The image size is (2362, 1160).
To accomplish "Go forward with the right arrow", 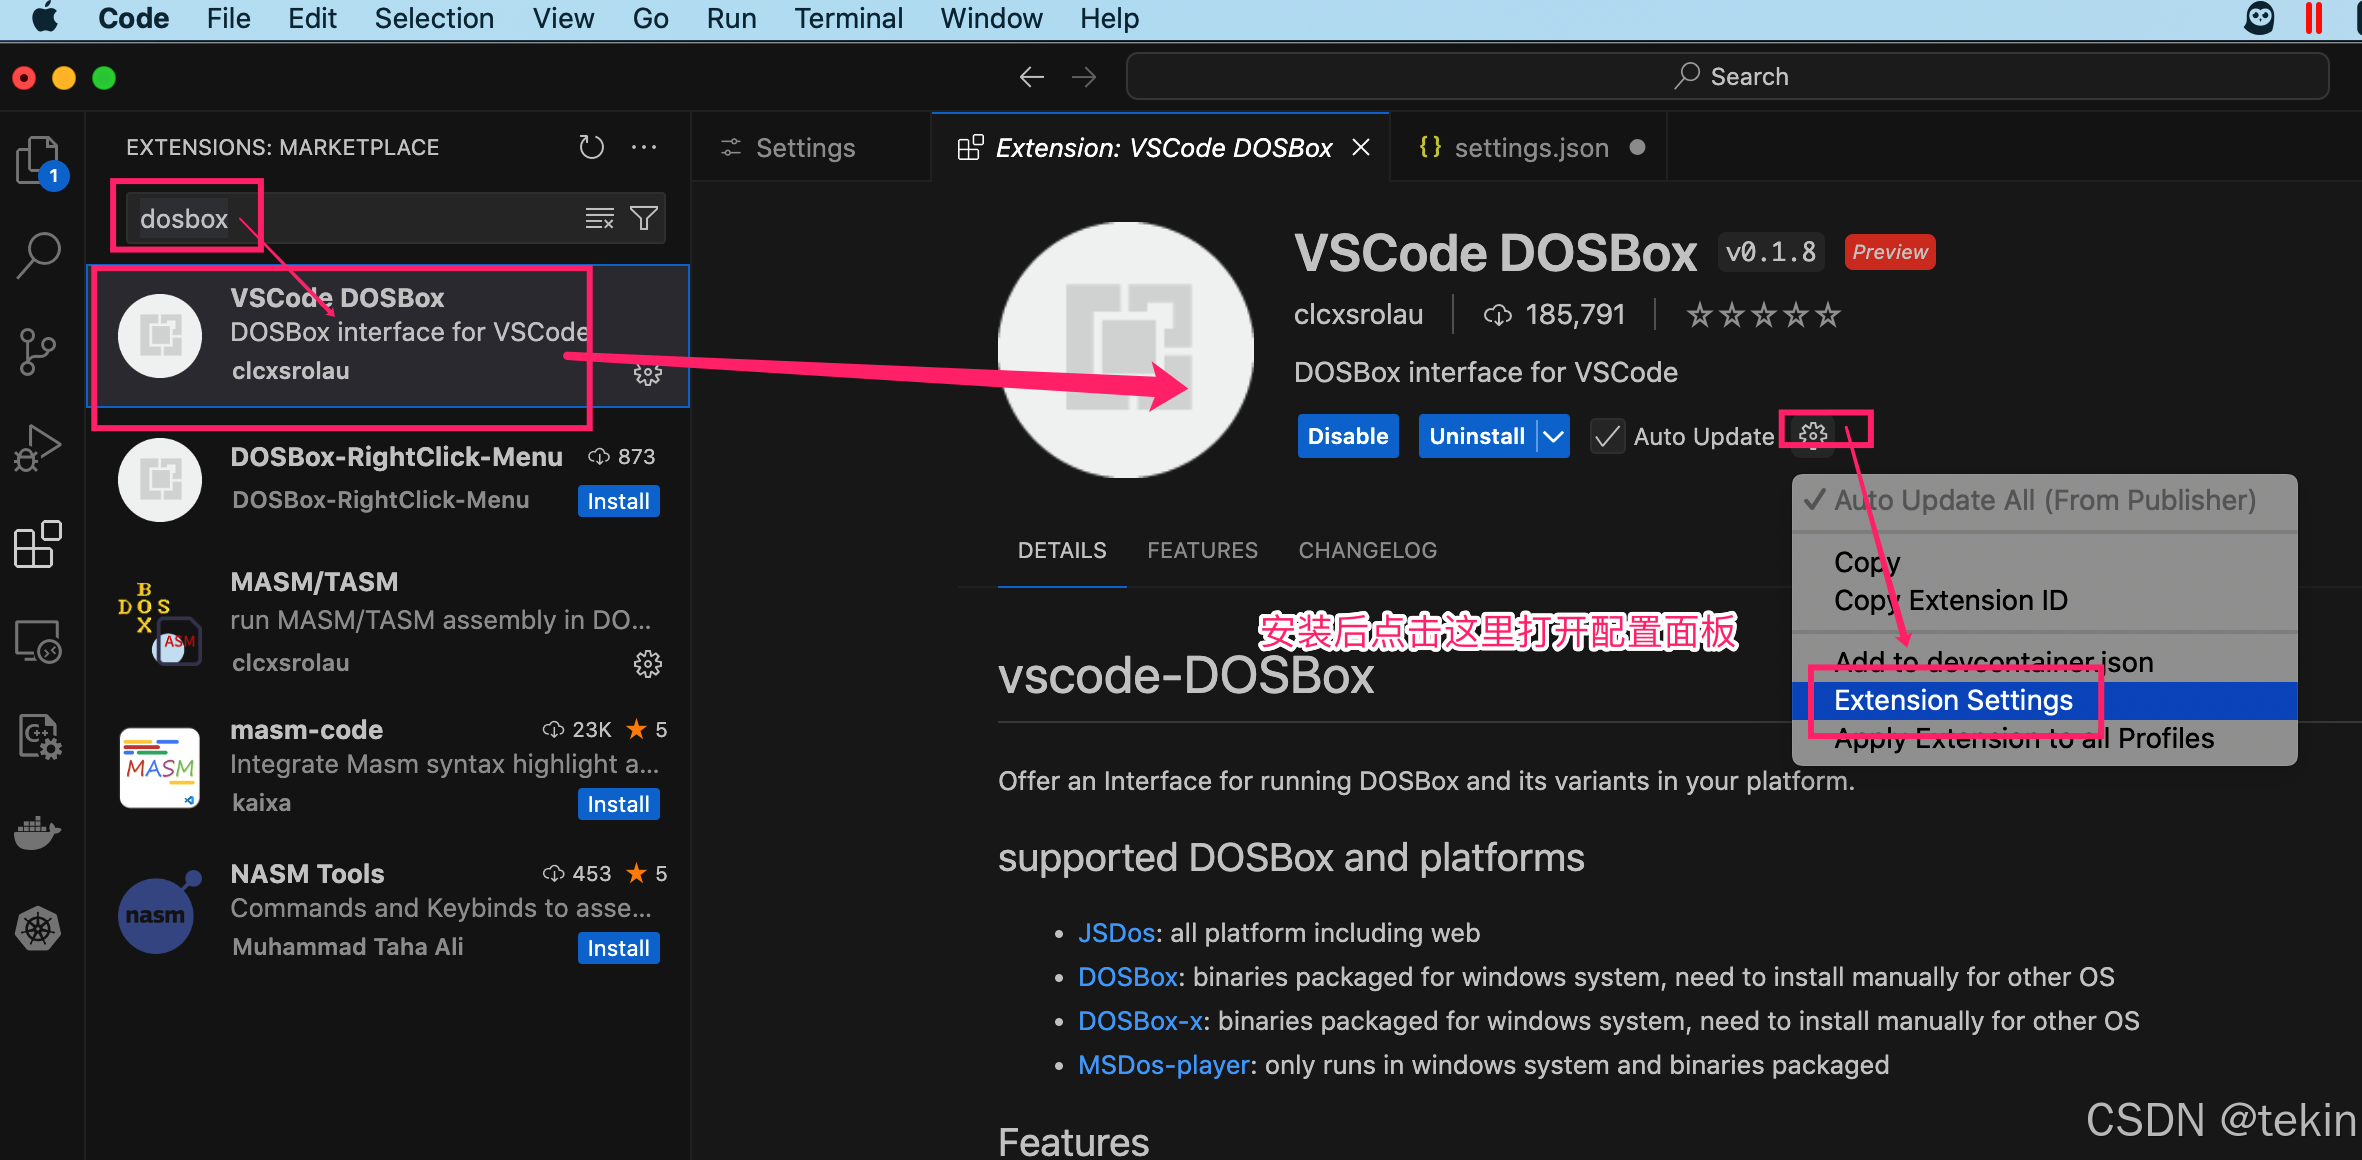I will pyautogui.click(x=1084, y=77).
